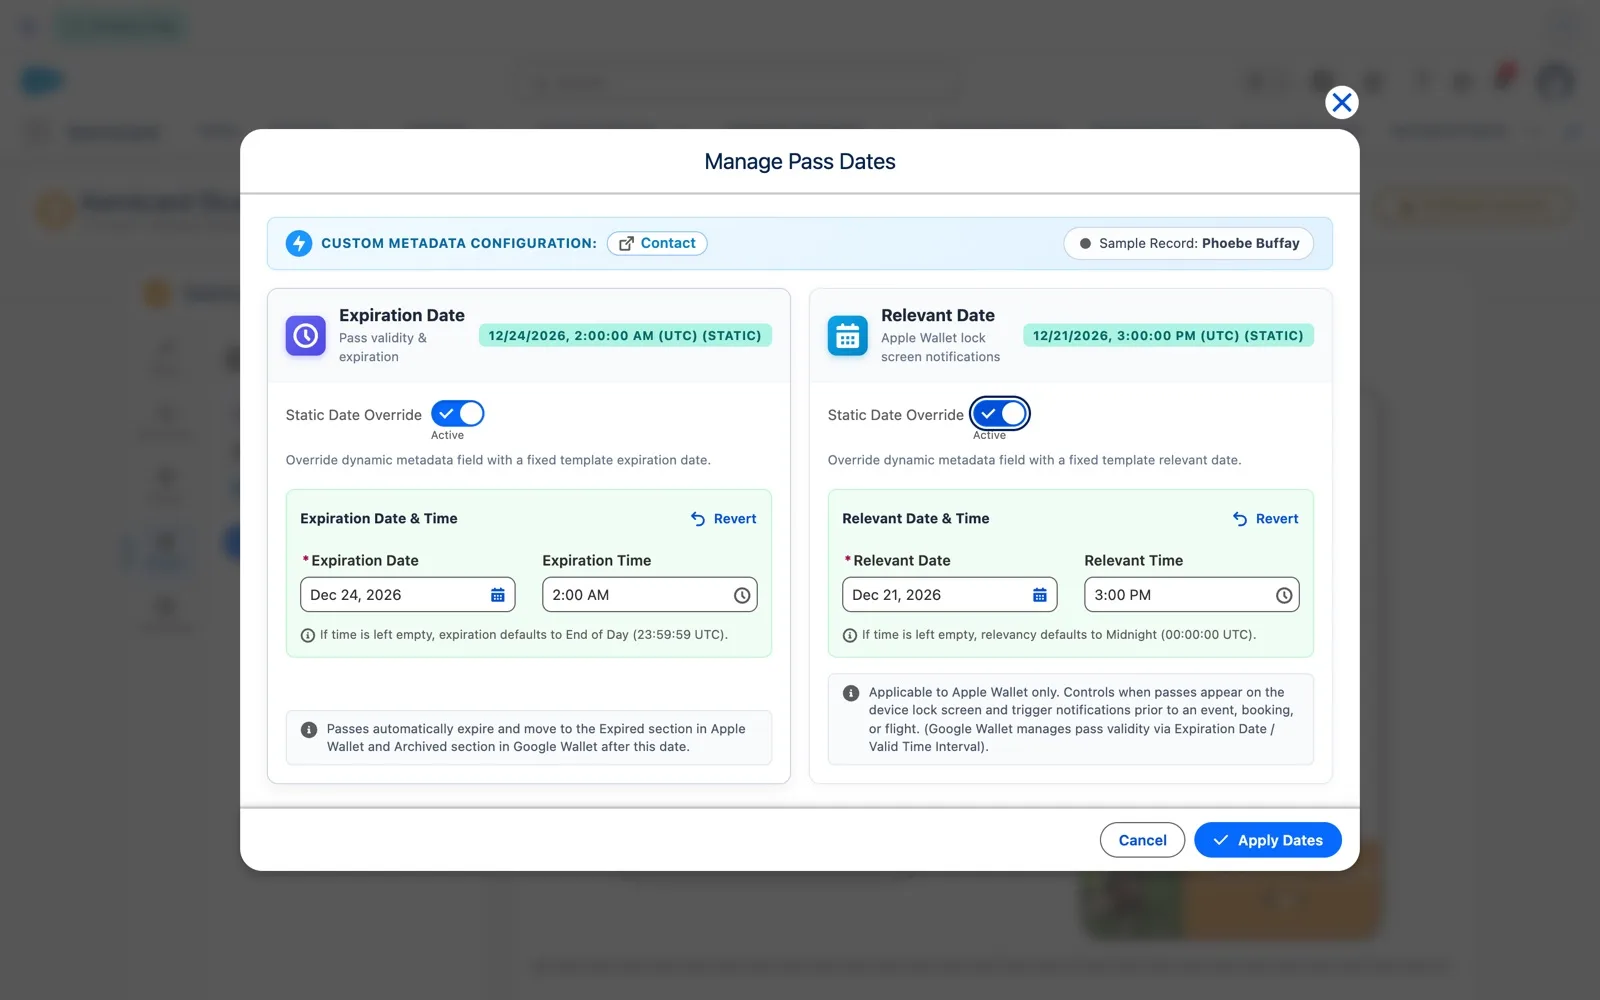Click info icon beside relevancy default note

click(x=850, y=635)
